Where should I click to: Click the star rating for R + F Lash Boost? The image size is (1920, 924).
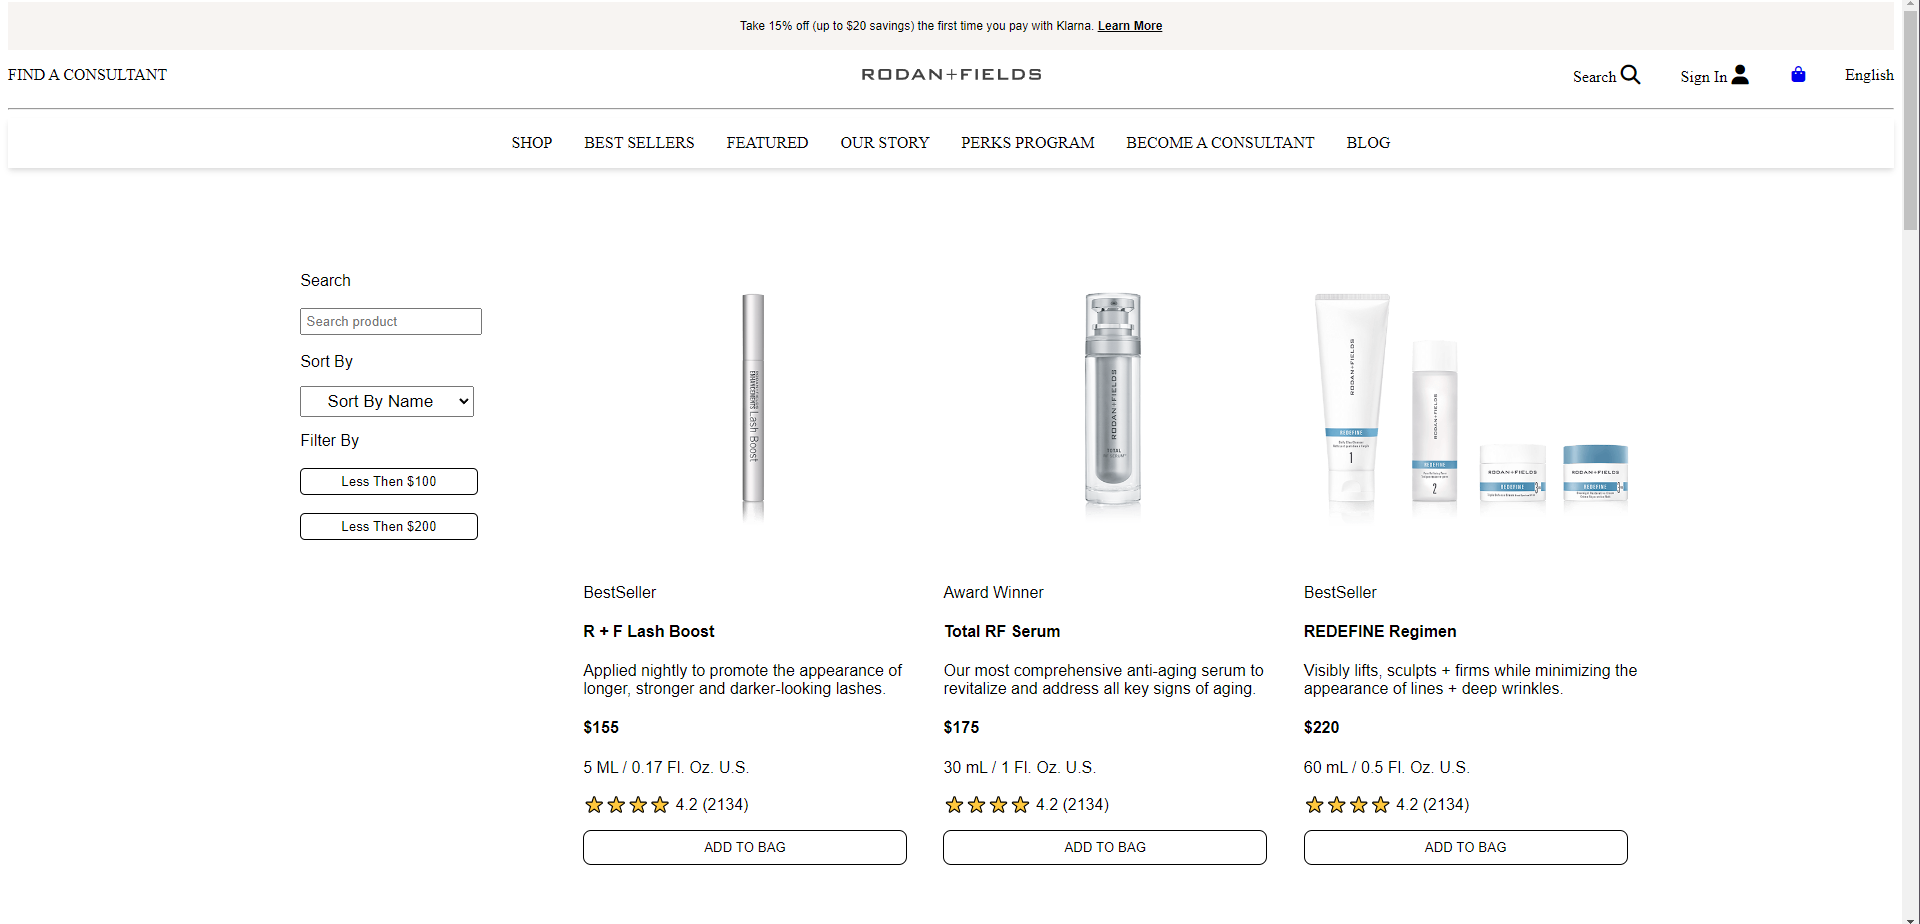tap(626, 804)
